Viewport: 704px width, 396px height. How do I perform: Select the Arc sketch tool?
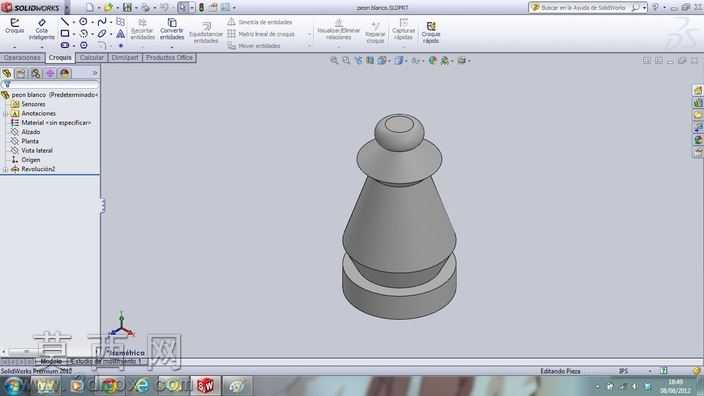[84, 33]
